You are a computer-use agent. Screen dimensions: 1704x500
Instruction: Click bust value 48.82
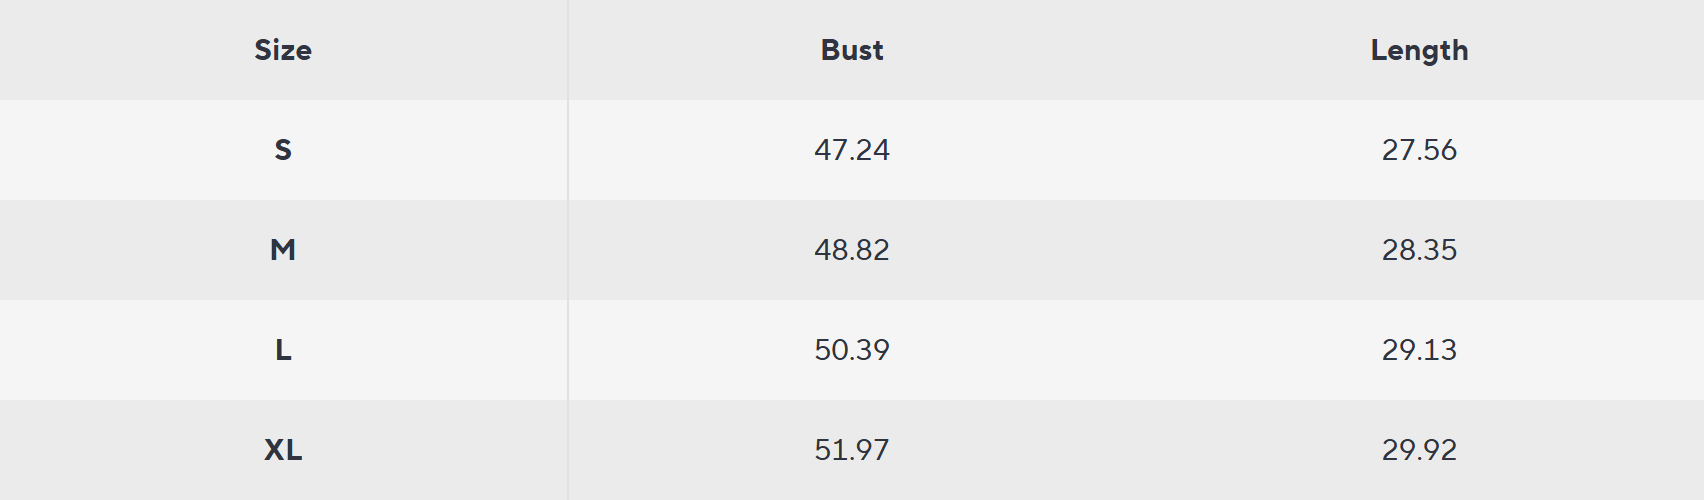click(852, 250)
